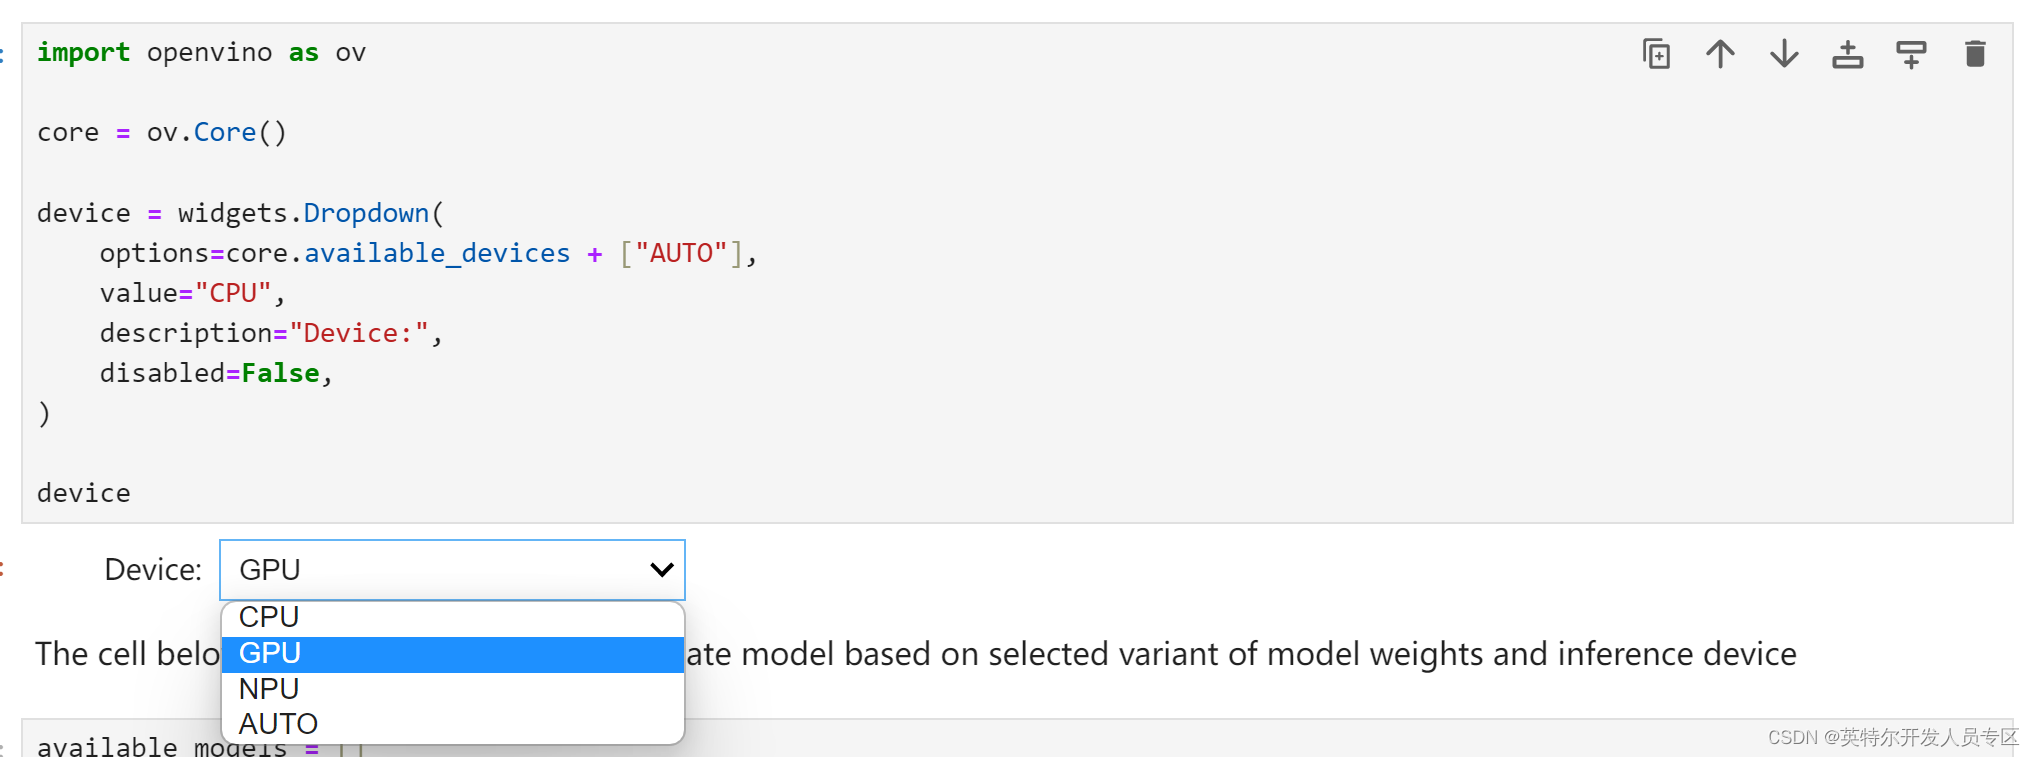The width and height of the screenshot is (2035, 757).
Task: Select AUTO in the device list
Action: click(453, 724)
